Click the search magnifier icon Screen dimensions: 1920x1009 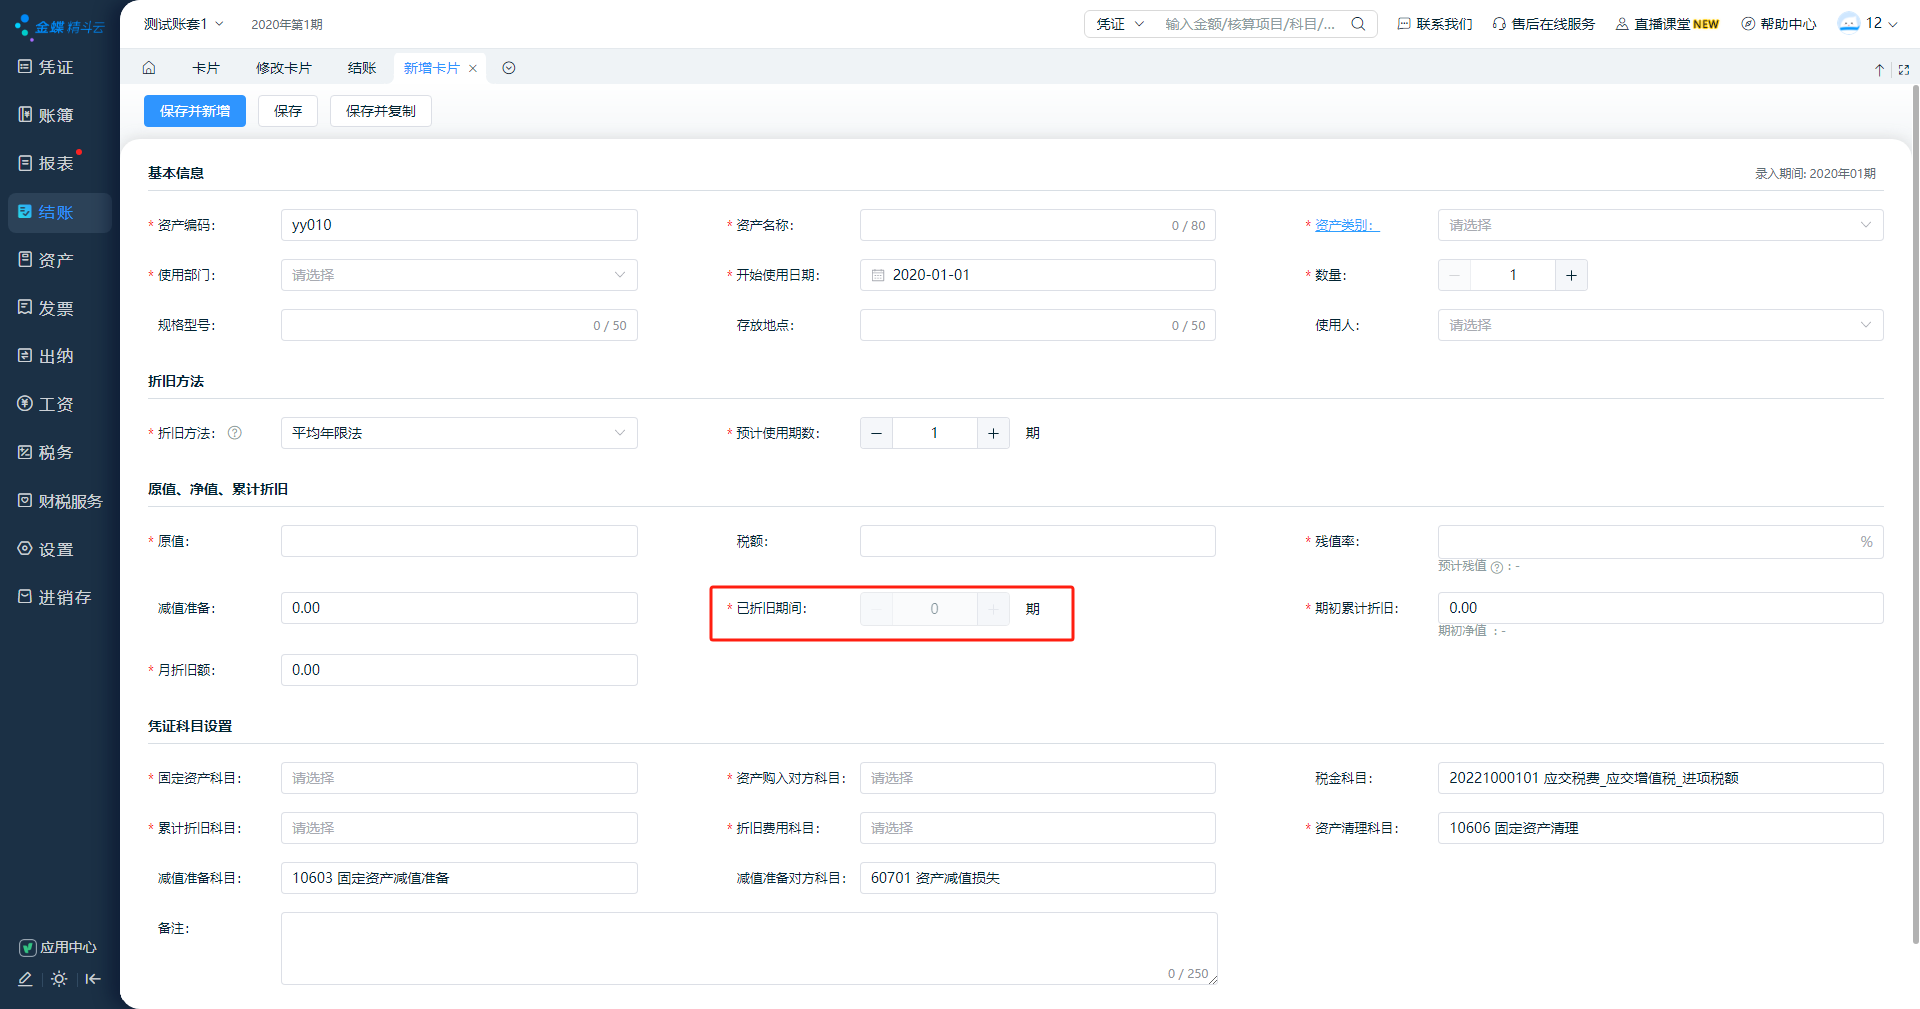1358,24
